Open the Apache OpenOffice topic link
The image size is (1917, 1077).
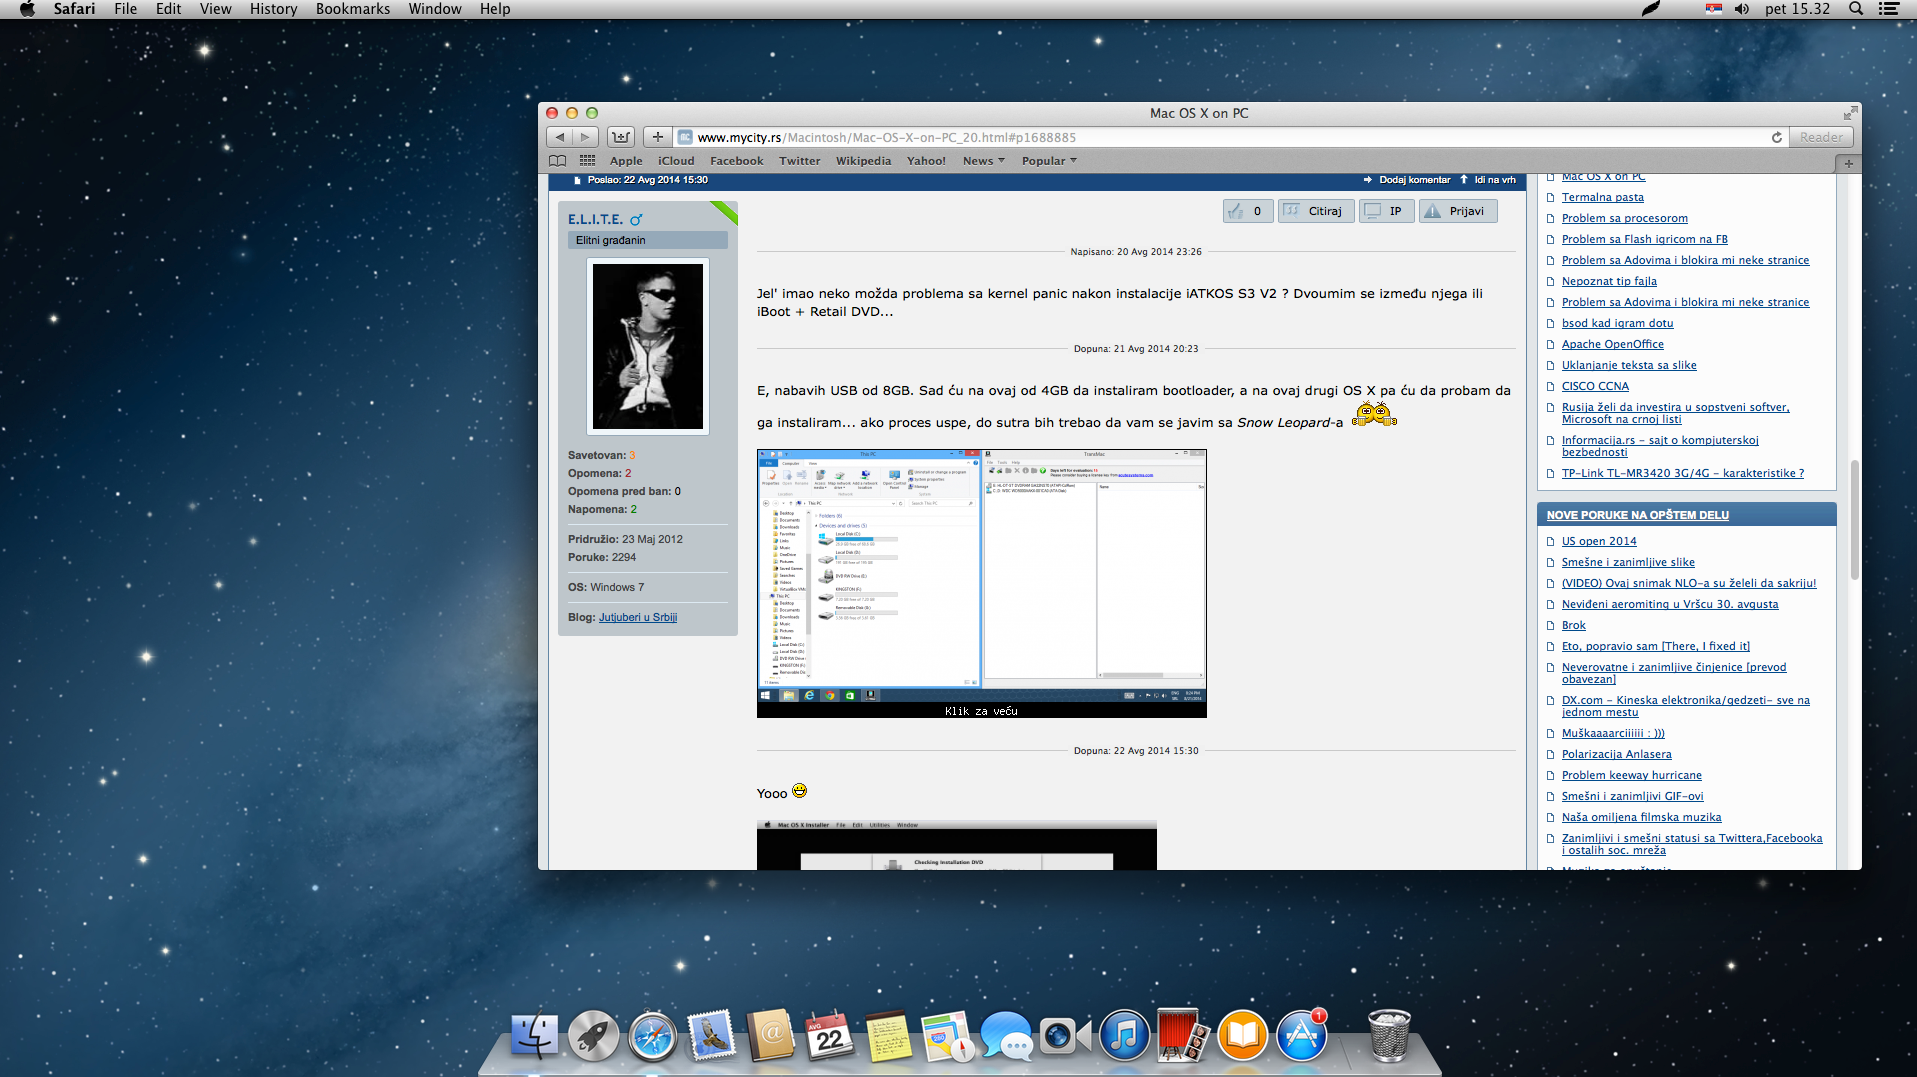[1612, 344]
